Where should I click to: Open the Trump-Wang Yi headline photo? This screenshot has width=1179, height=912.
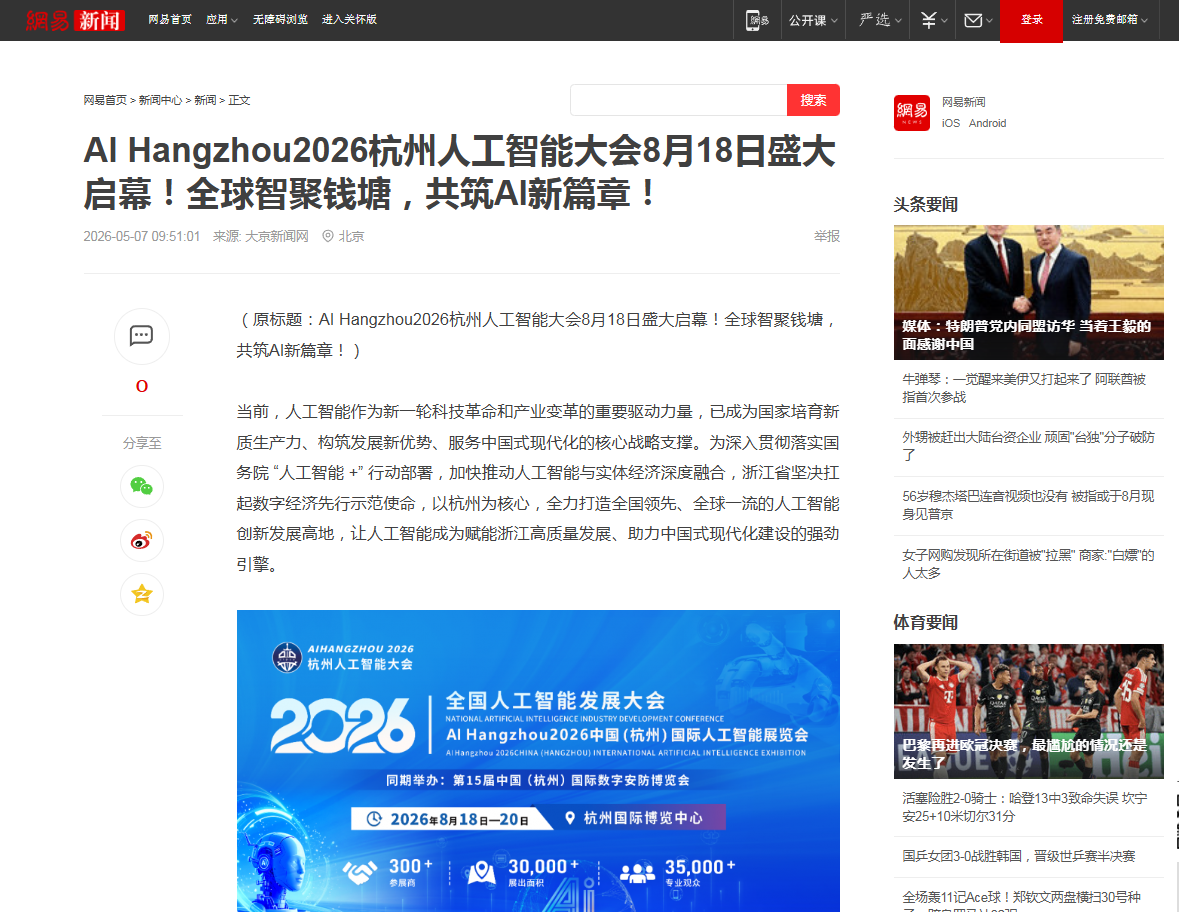[1029, 292]
